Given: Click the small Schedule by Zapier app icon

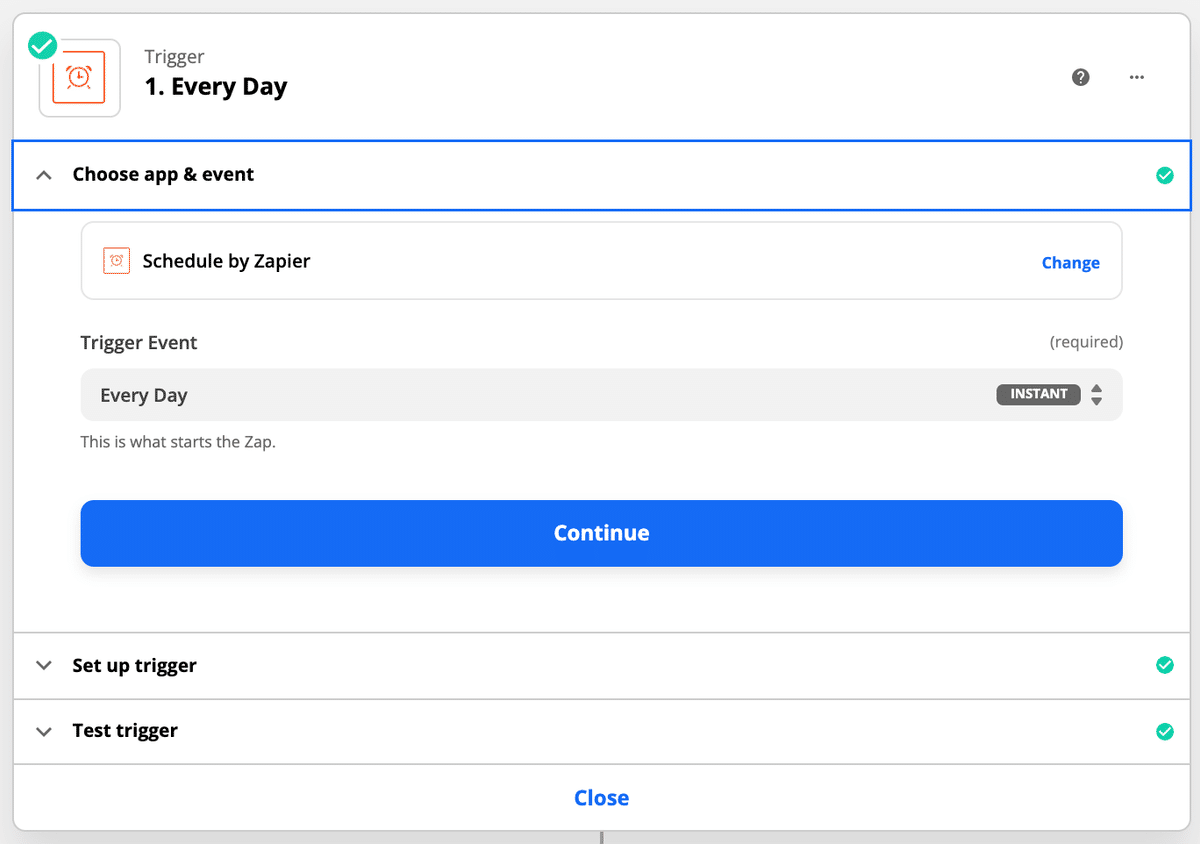Looking at the screenshot, I should coord(117,261).
